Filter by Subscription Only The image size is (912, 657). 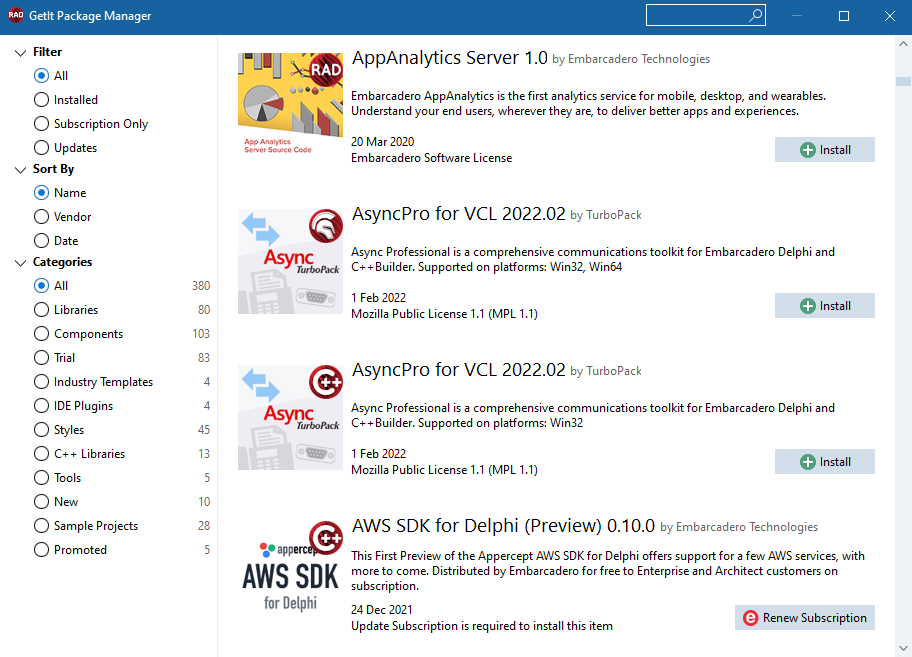point(41,124)
